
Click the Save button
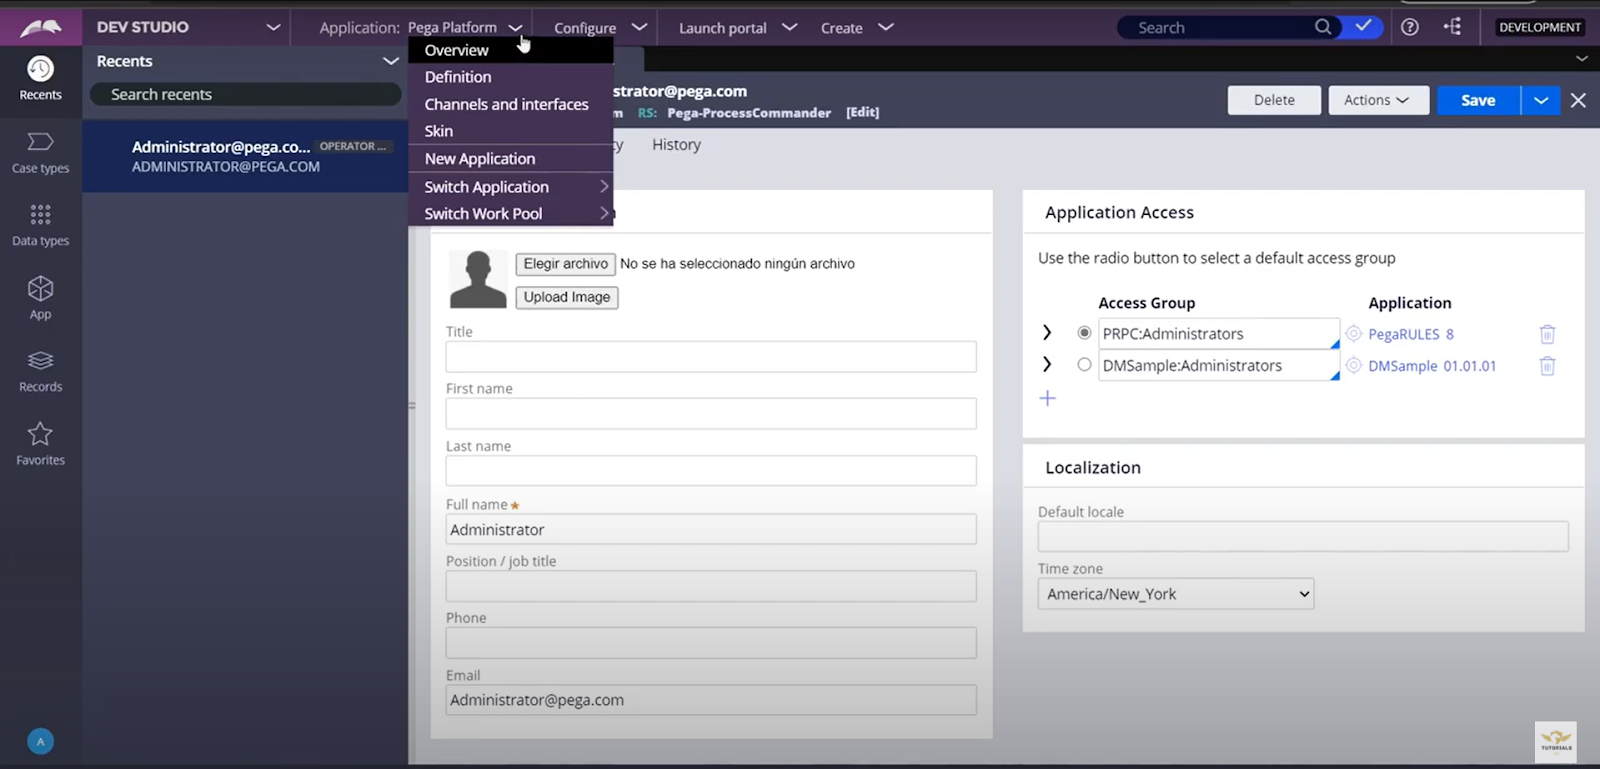[x=1478, y=100]
